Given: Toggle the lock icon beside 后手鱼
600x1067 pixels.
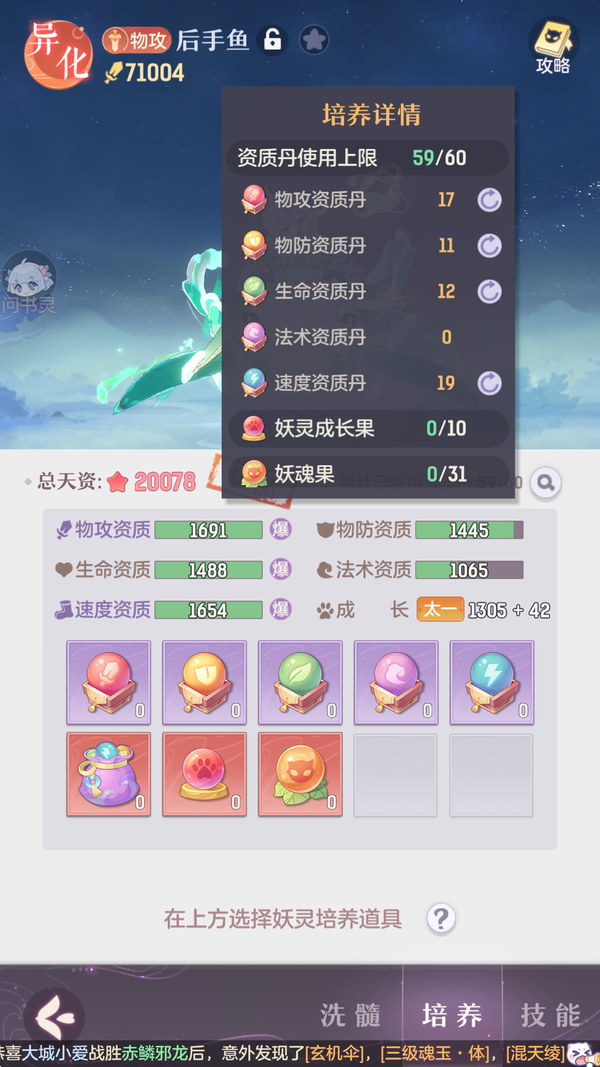Looking at the screenshot, I should tap(272, 40).
